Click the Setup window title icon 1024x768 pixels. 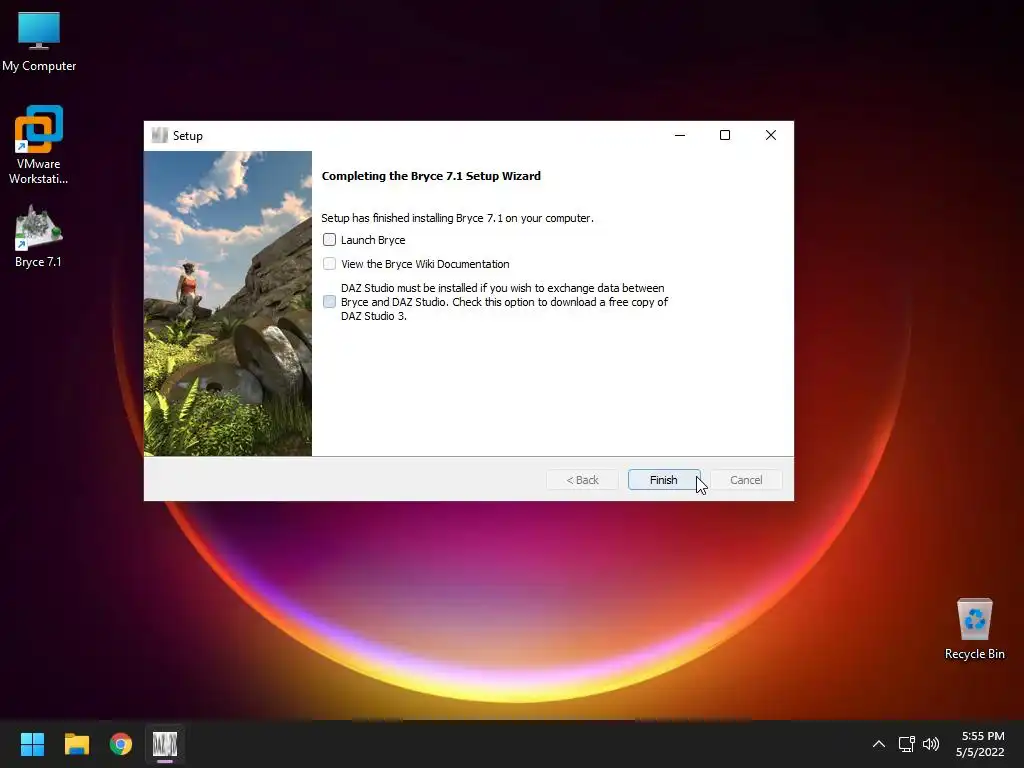click(159, 135)
